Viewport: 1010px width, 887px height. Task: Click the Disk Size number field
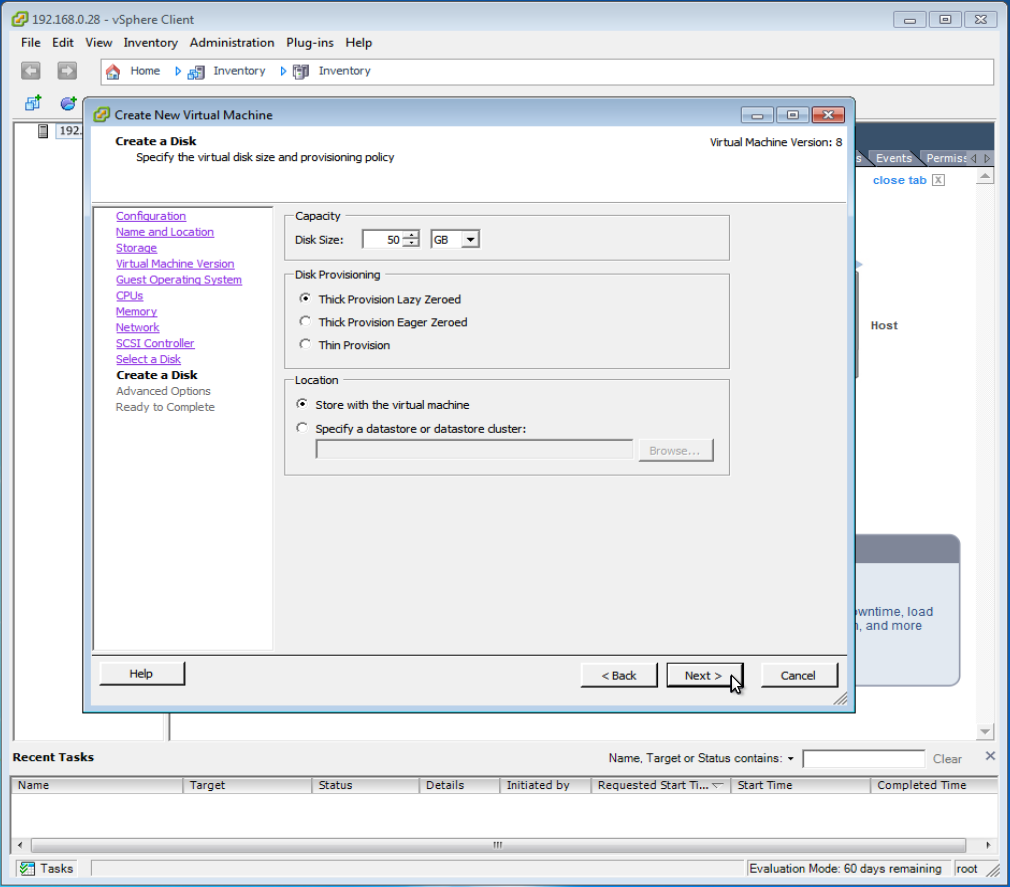pyautogui.click(x=383, y=240)
